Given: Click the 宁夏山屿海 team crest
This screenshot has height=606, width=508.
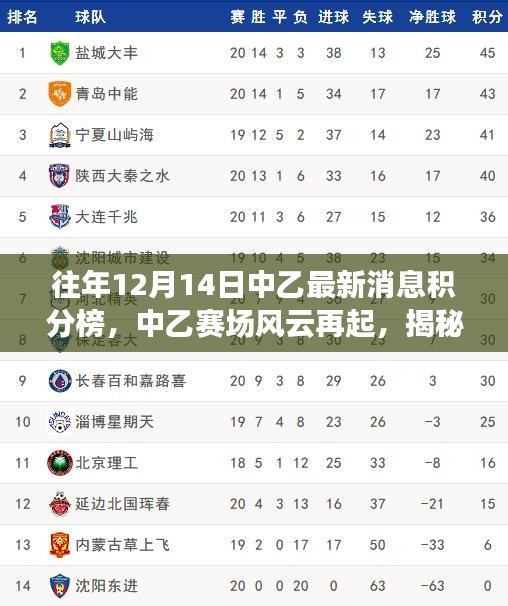Looking at the screenshot, I should pyautogui.click(x=60, y=135).
